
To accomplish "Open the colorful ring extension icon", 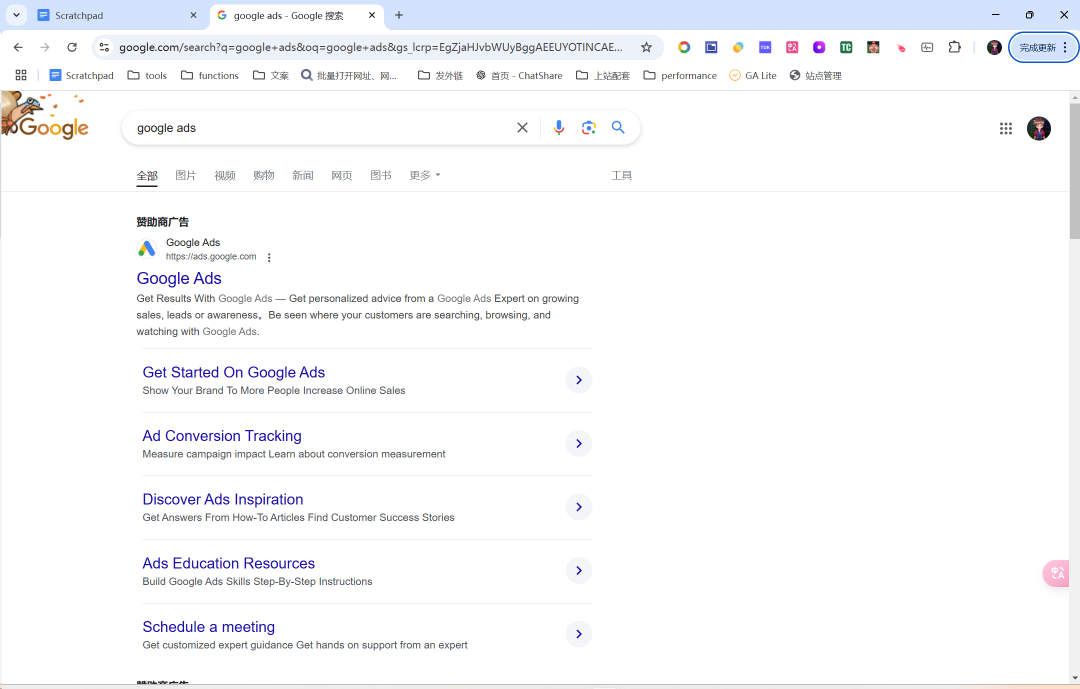I will click(x=684, y=47).
